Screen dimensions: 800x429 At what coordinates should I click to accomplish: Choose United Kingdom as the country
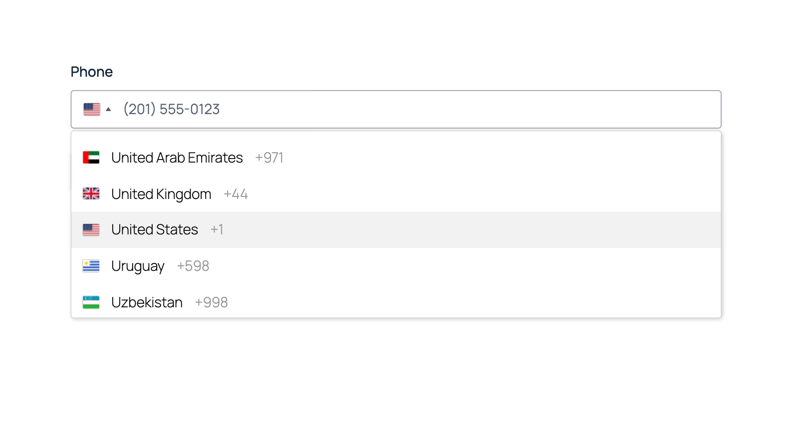point(396,194)
